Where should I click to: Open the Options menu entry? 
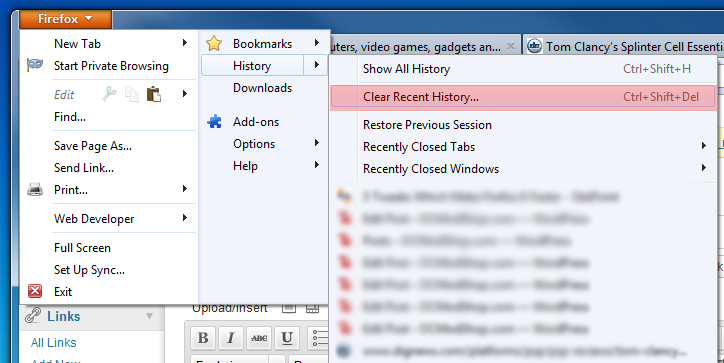tap(254, 144)
